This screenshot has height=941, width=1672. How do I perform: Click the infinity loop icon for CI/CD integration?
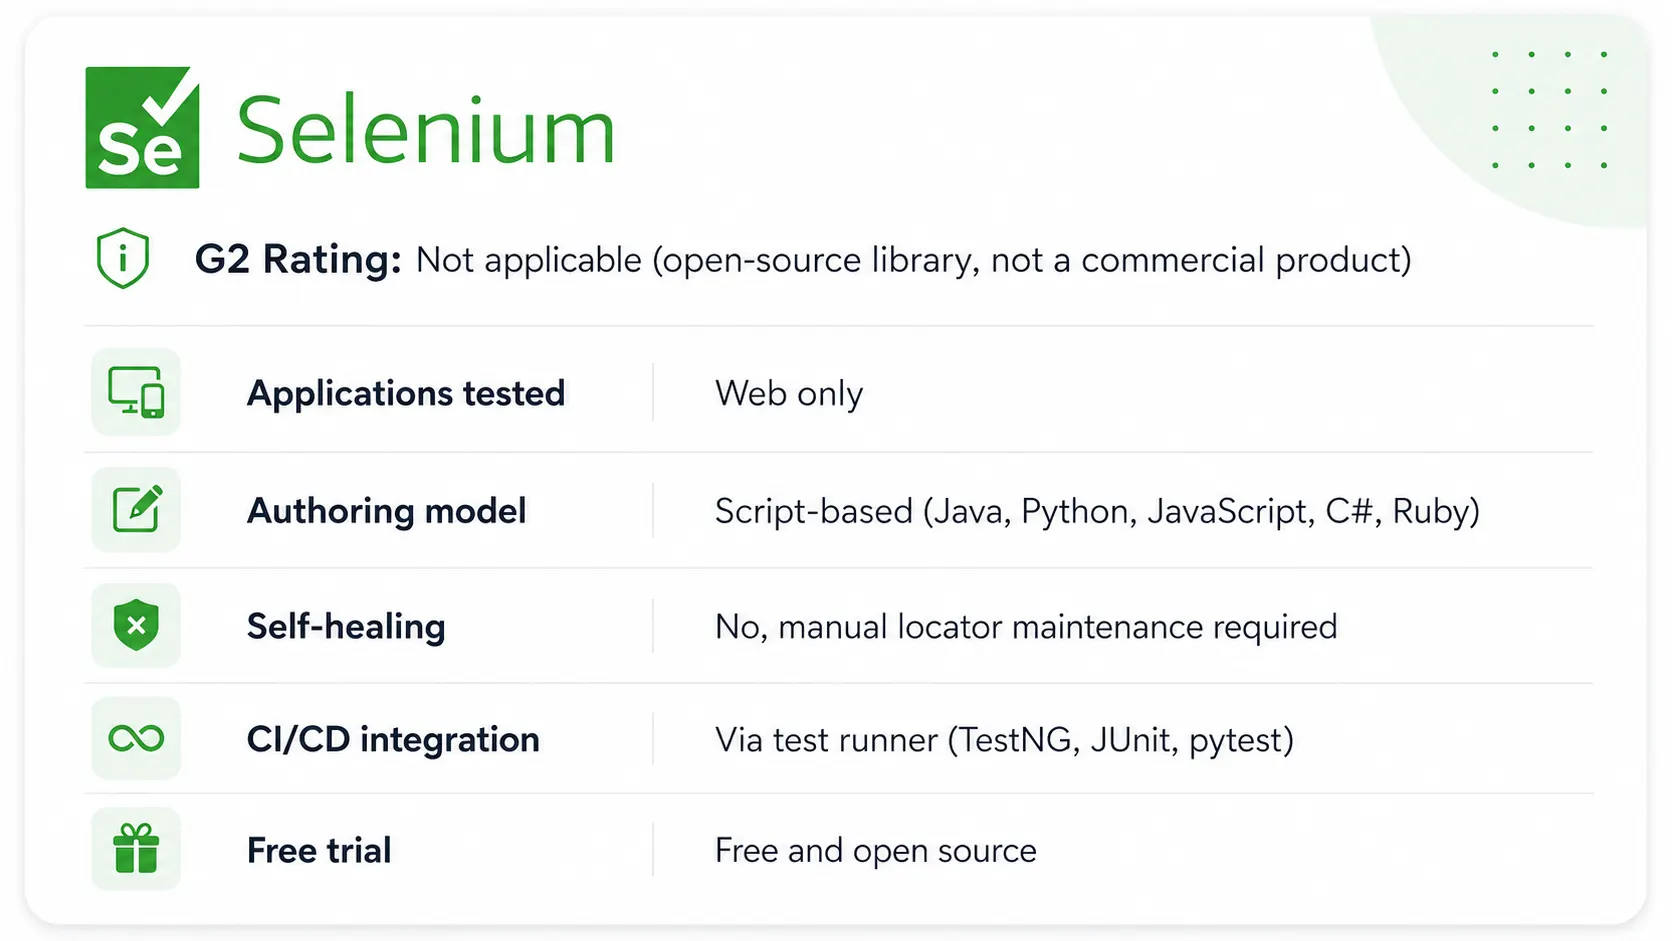click(x=136, y=738)
